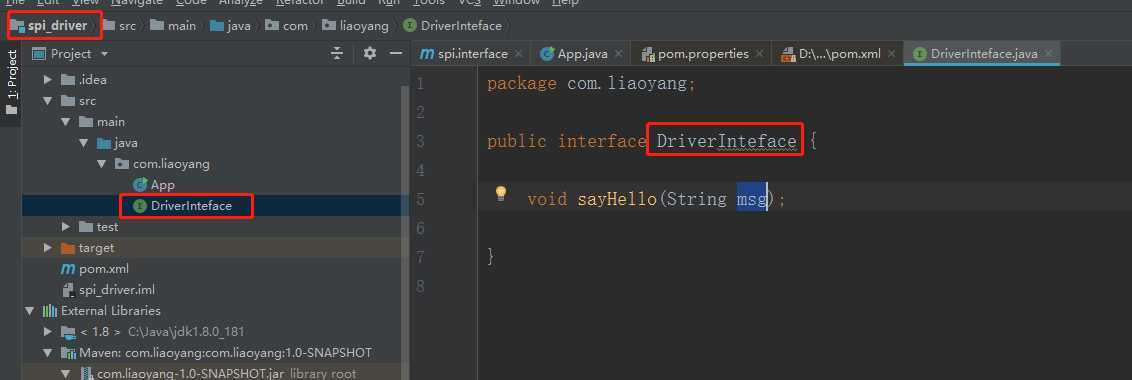The height and width of the screenshot is (380, 1132).
Task: Click the External Libraries bar-chart icon
Action: (x=50, y=311)
